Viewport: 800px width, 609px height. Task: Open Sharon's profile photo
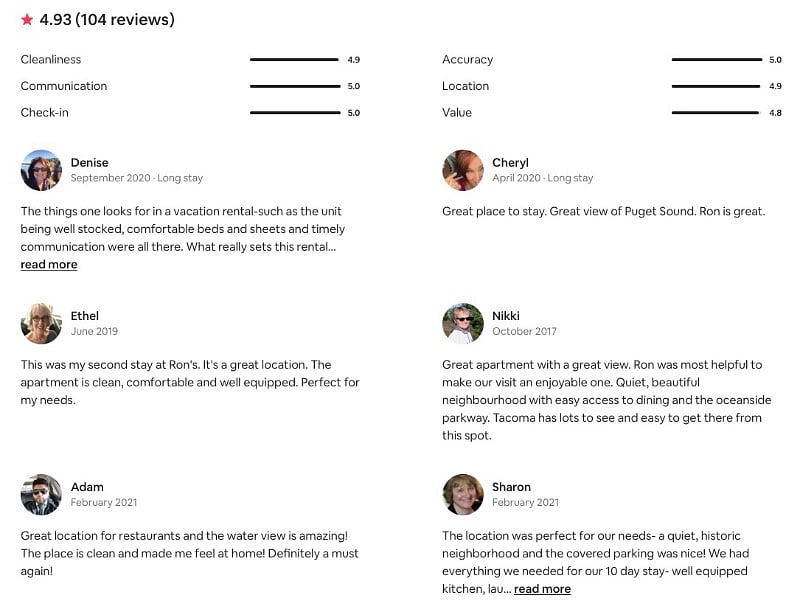463,495
